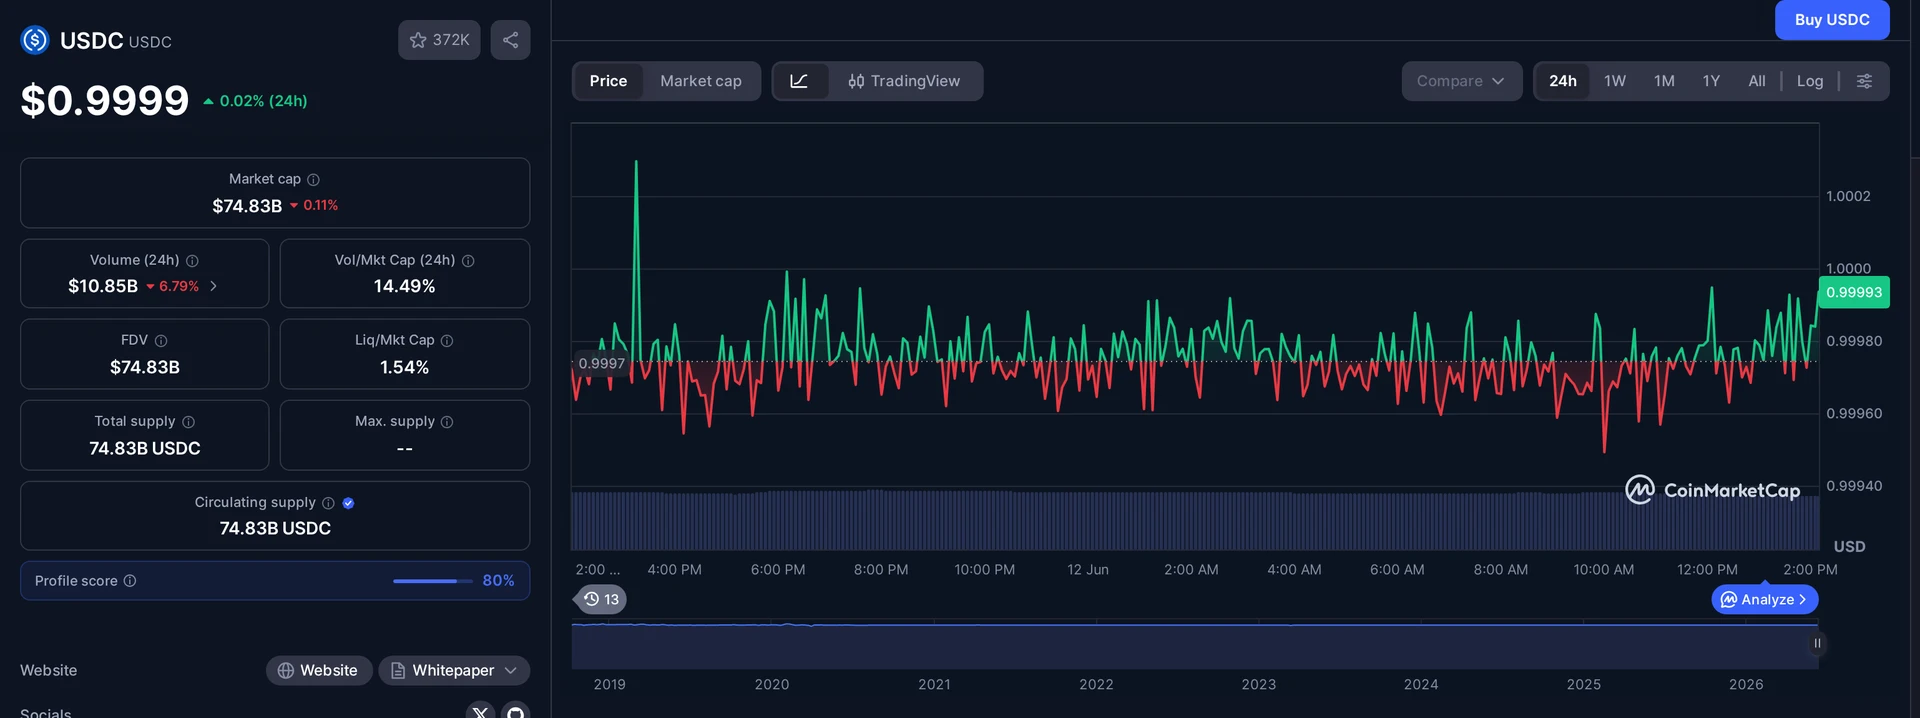Show Total supply info icon

[x=188, y=422]
